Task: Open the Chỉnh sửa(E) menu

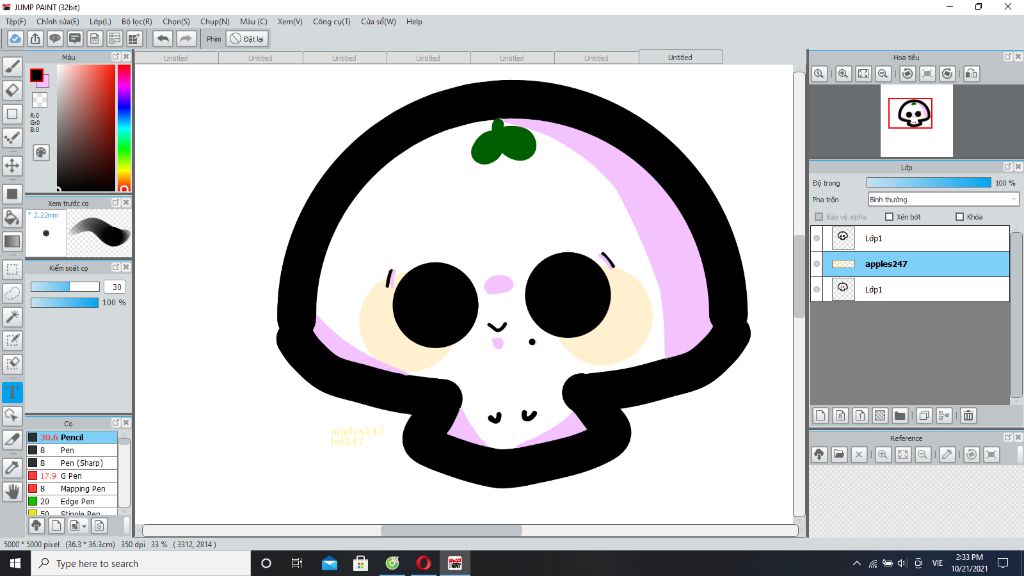Action: 57,22
